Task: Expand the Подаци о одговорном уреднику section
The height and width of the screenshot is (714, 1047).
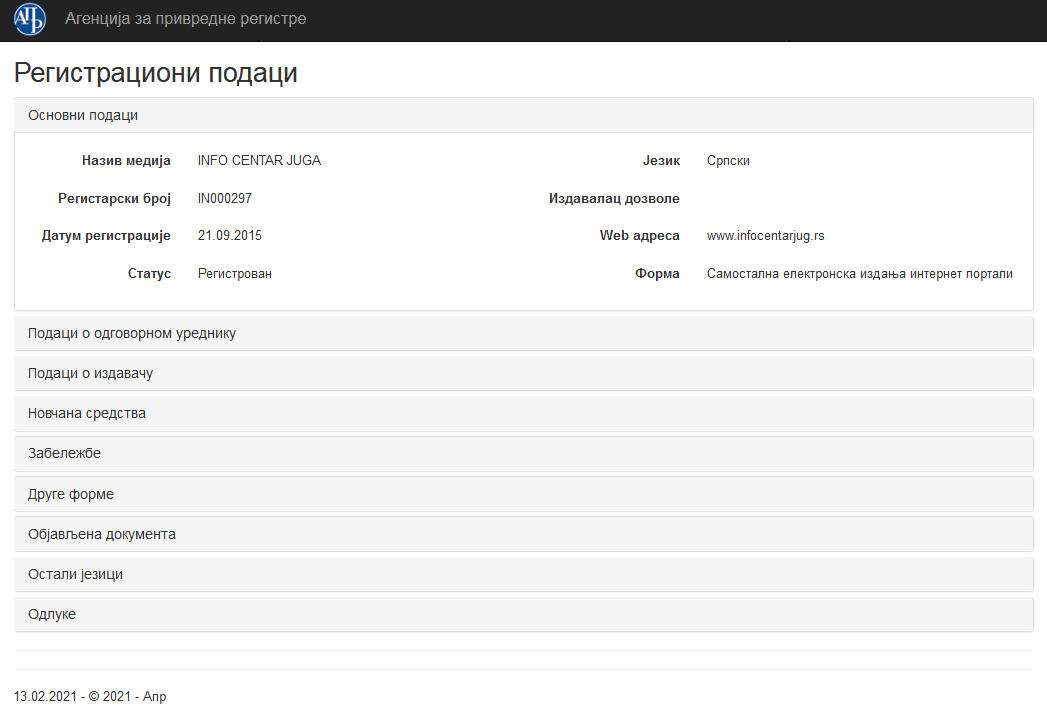Action: (x=132, y=333)
